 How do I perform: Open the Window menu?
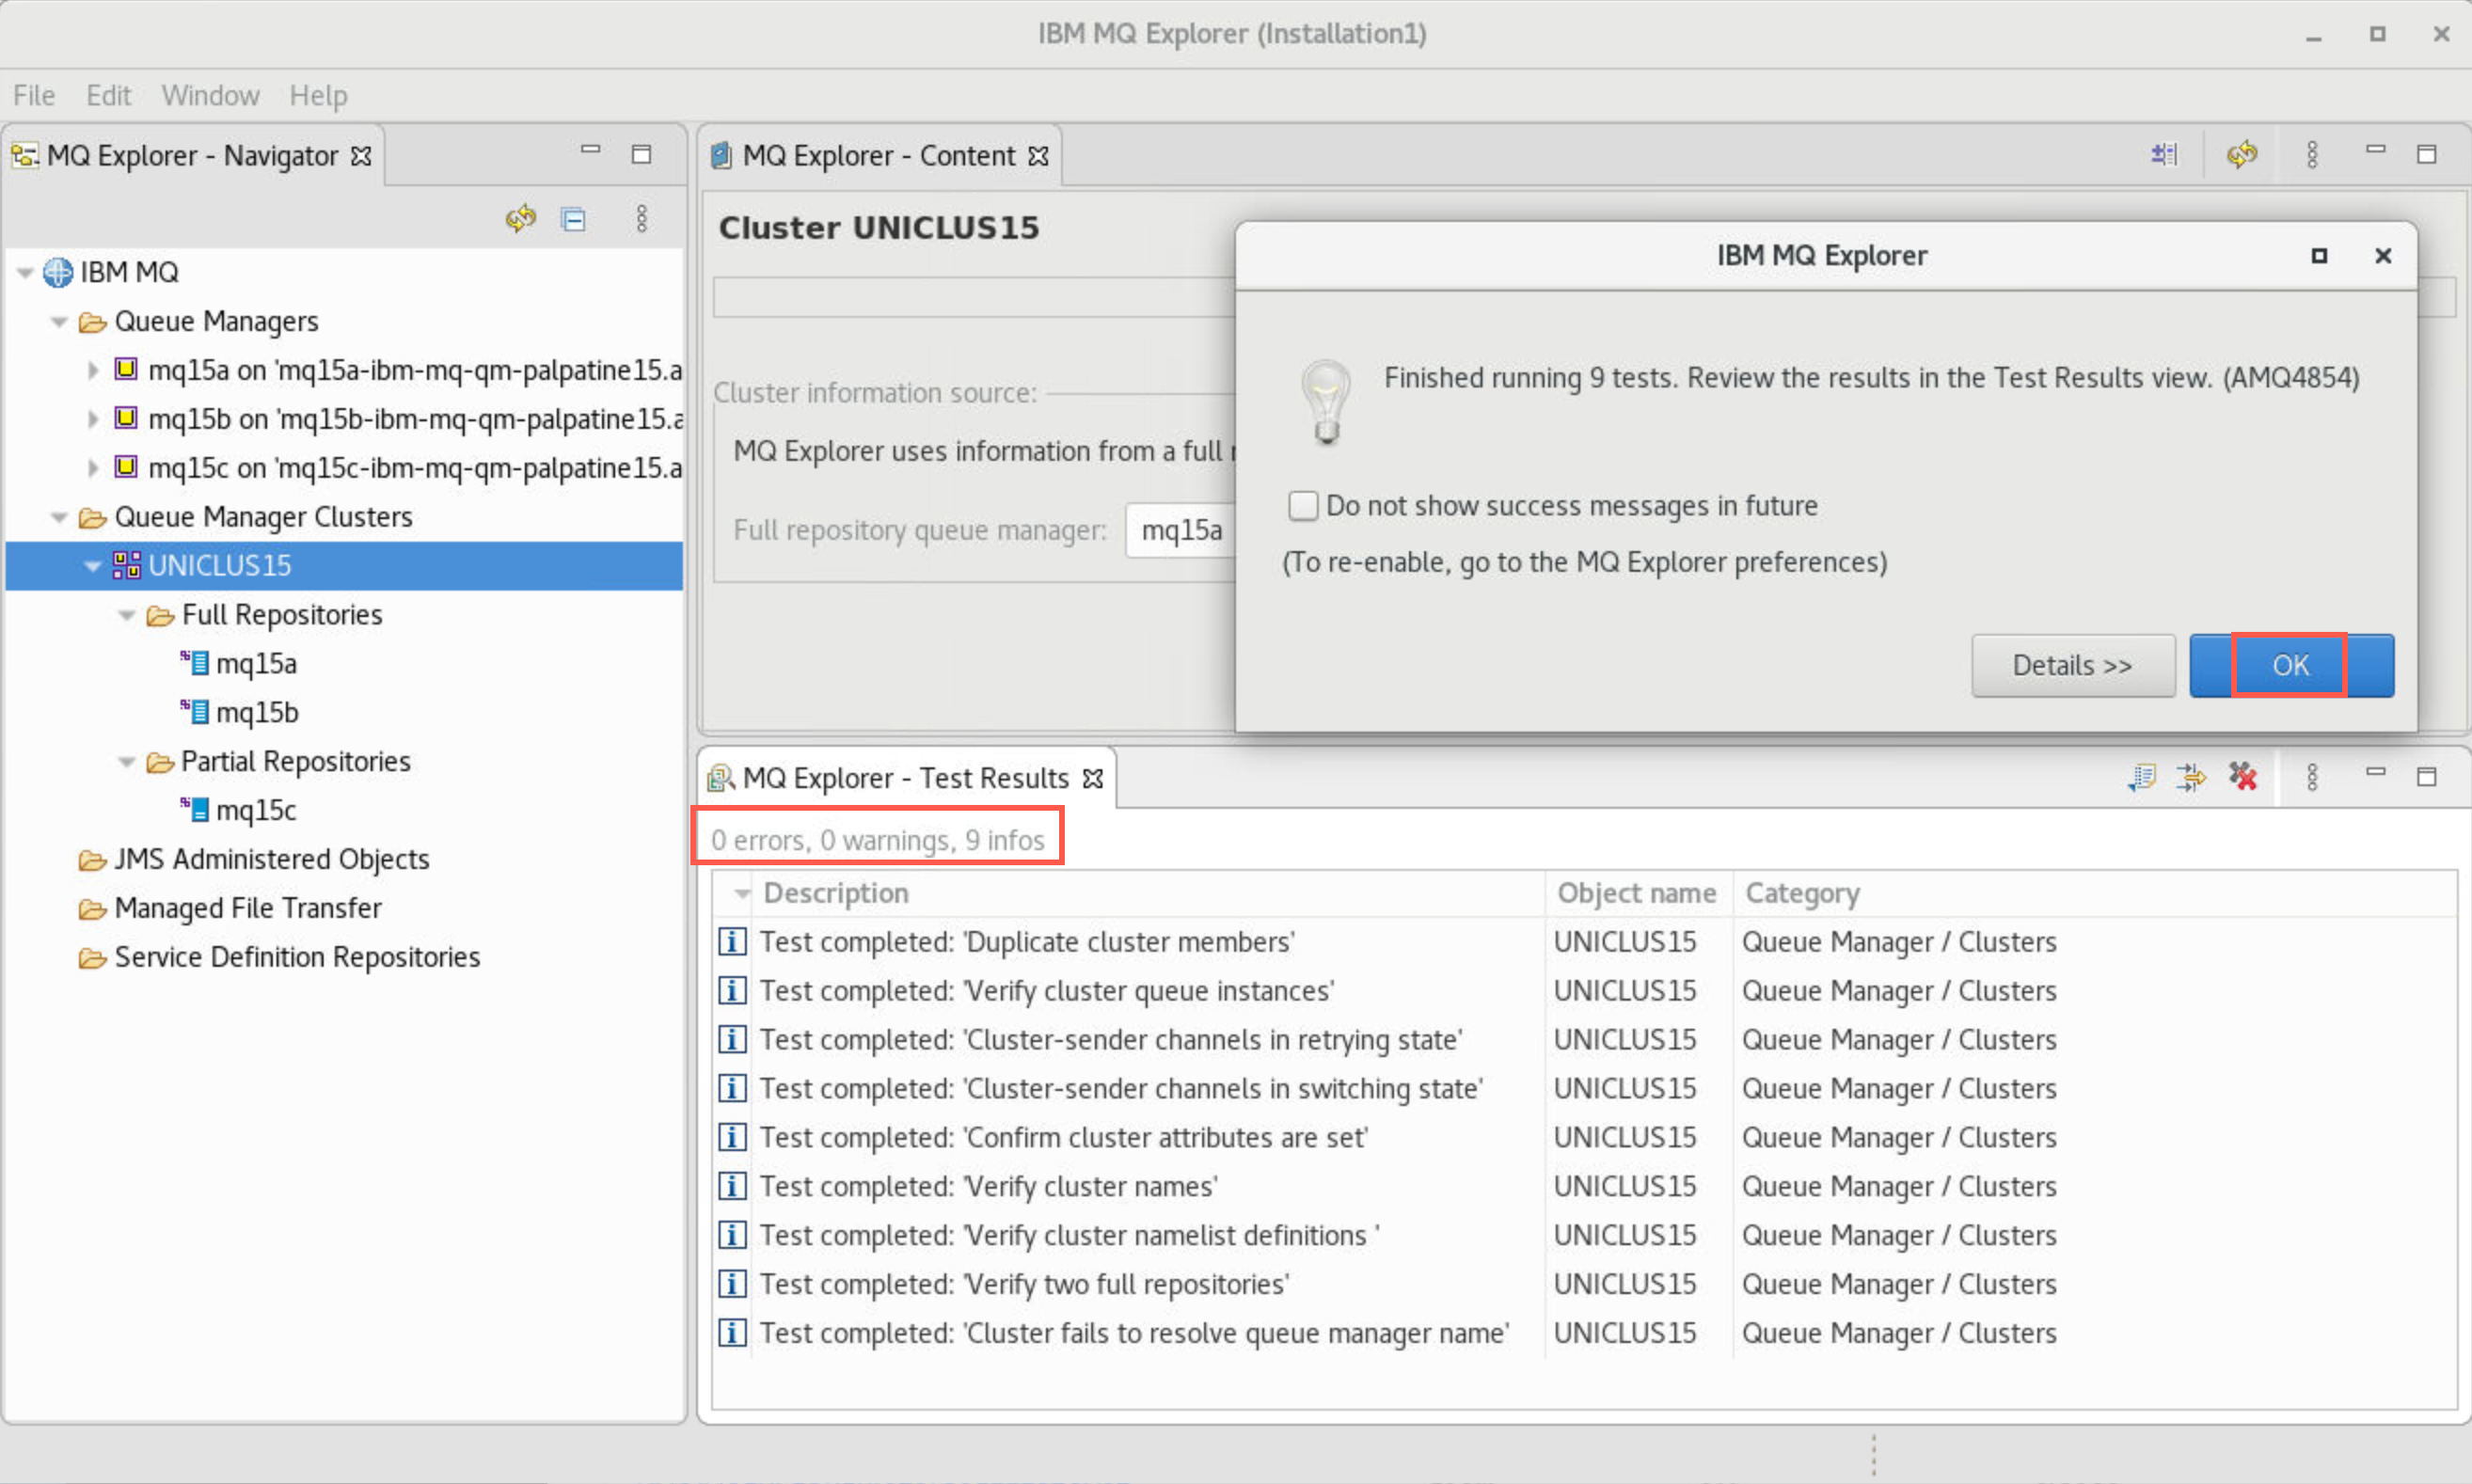click(x=210, y=95)
